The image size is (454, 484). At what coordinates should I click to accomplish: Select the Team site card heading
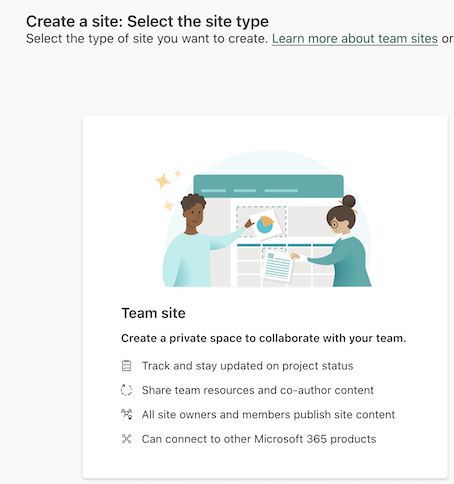(x=153, y=313)
